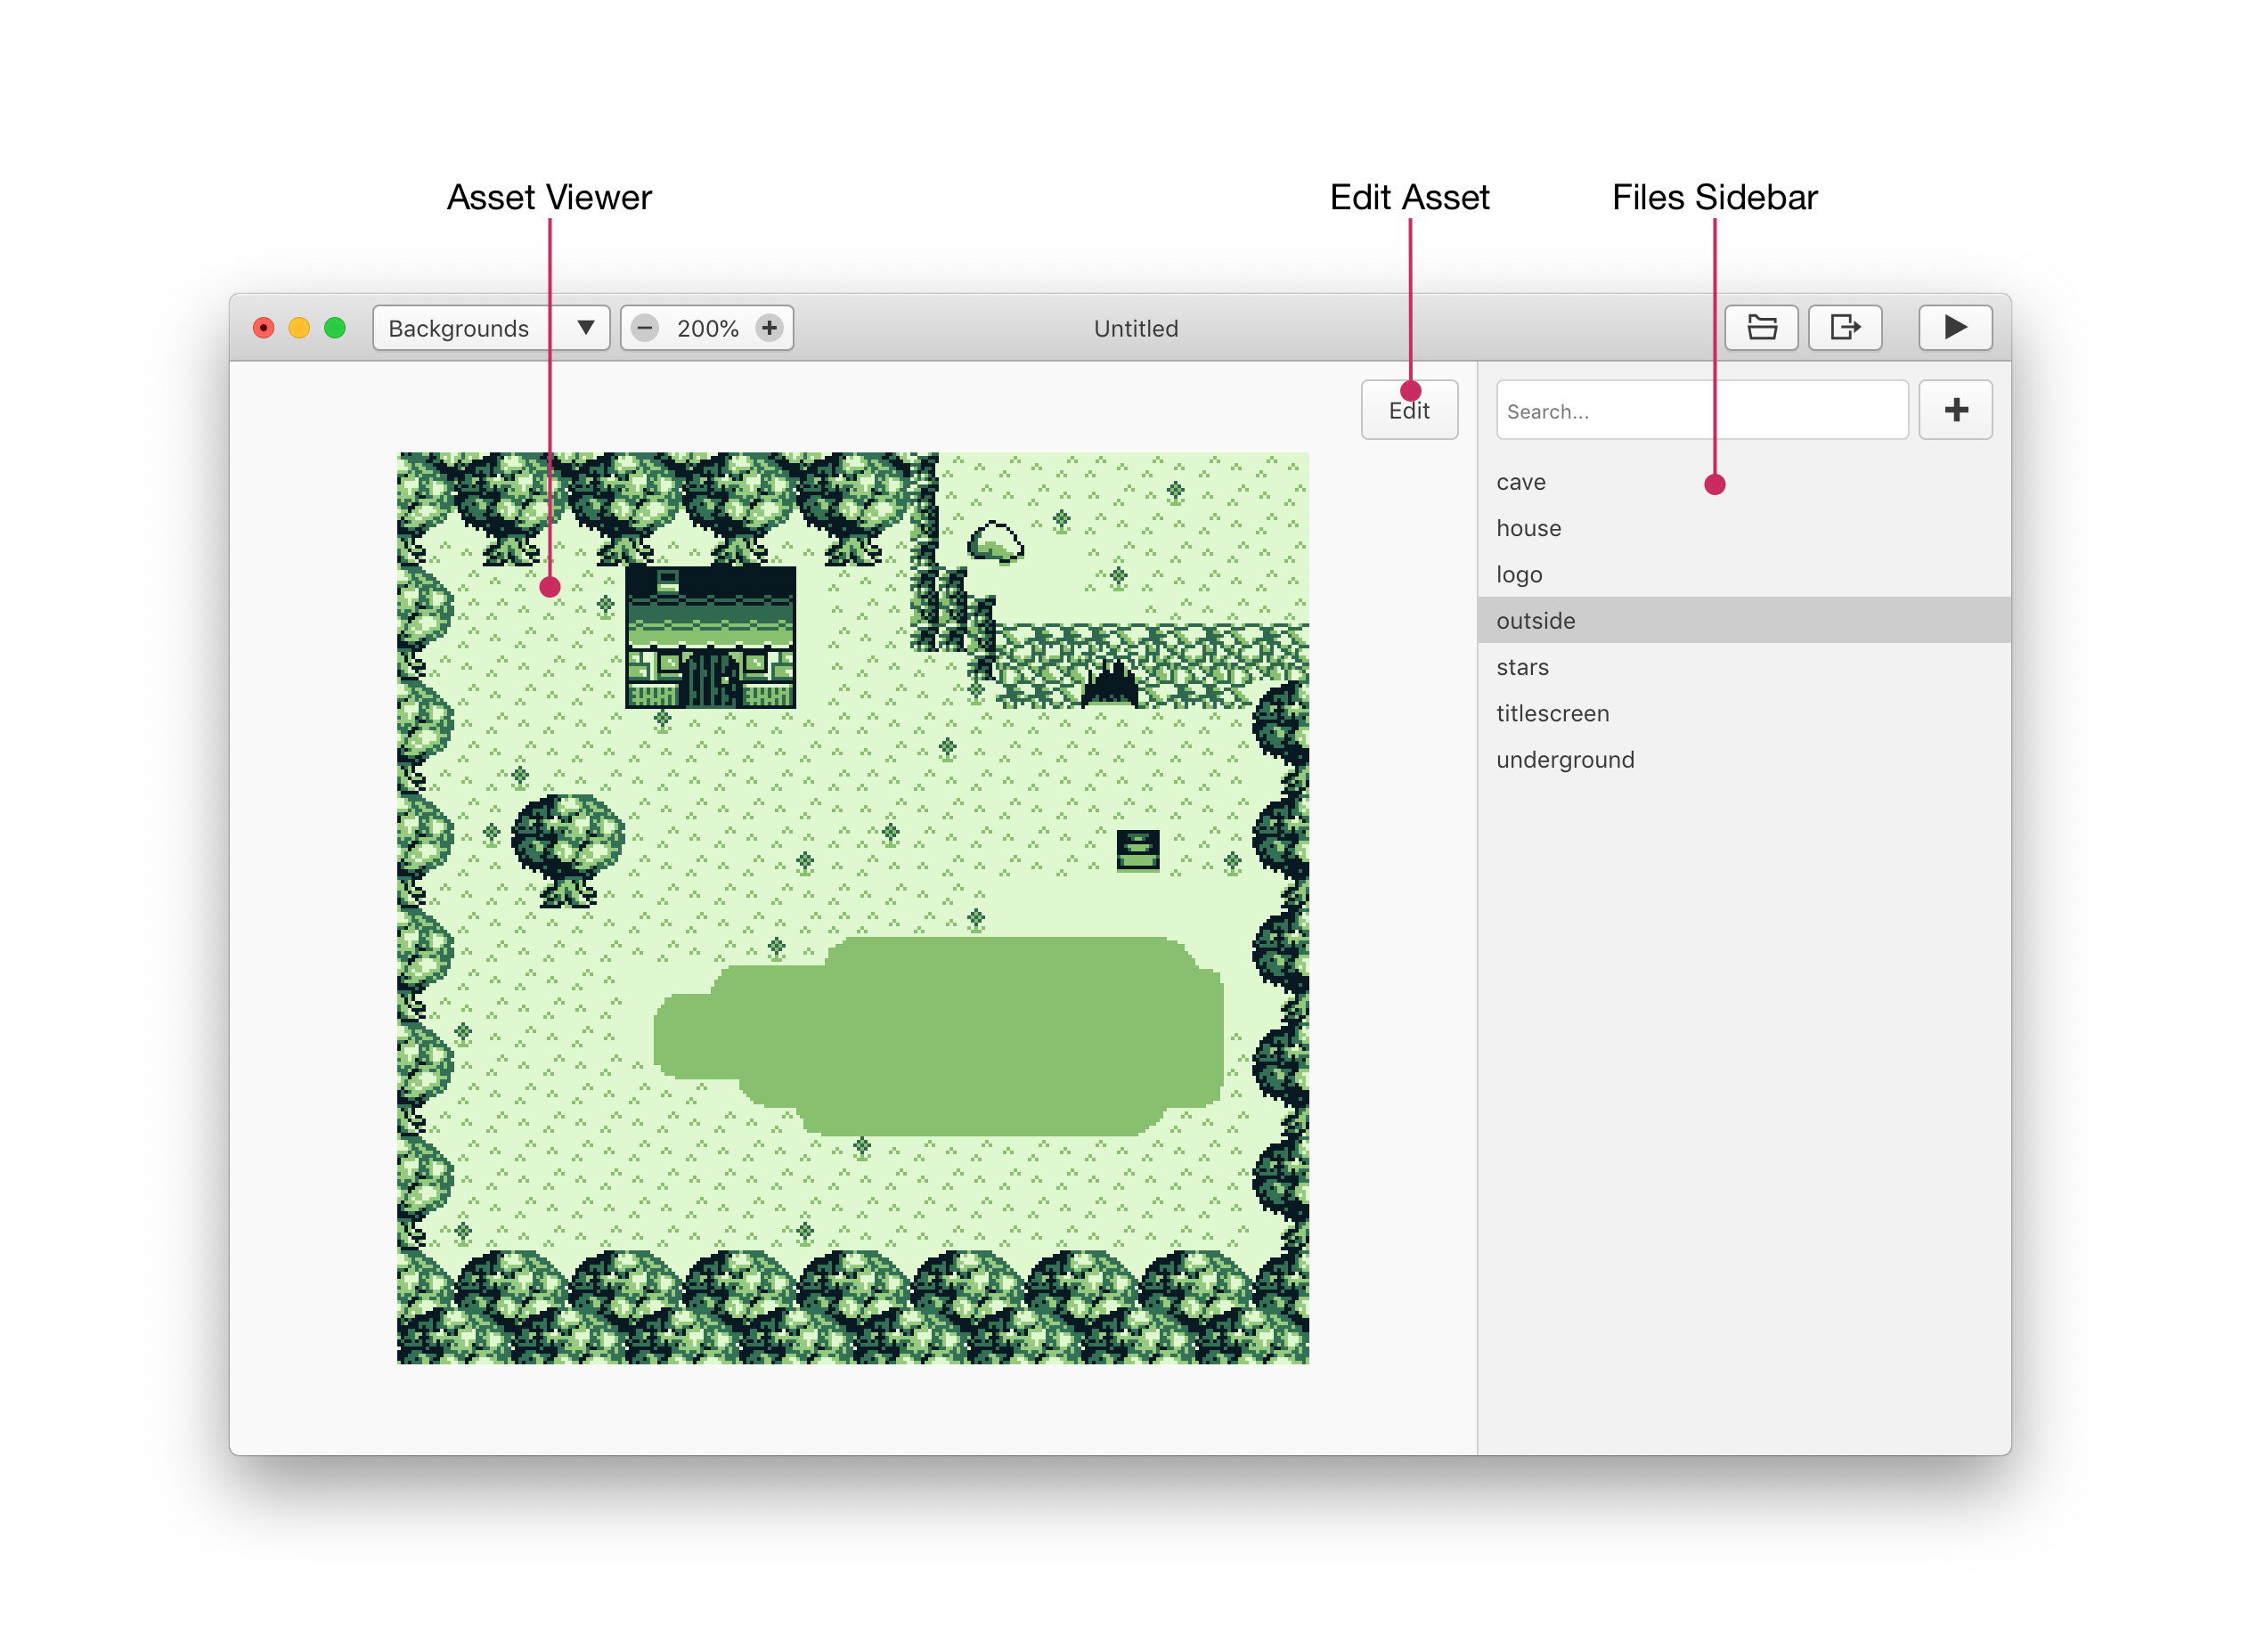Click the background preview image

click(x=852, y=908)
